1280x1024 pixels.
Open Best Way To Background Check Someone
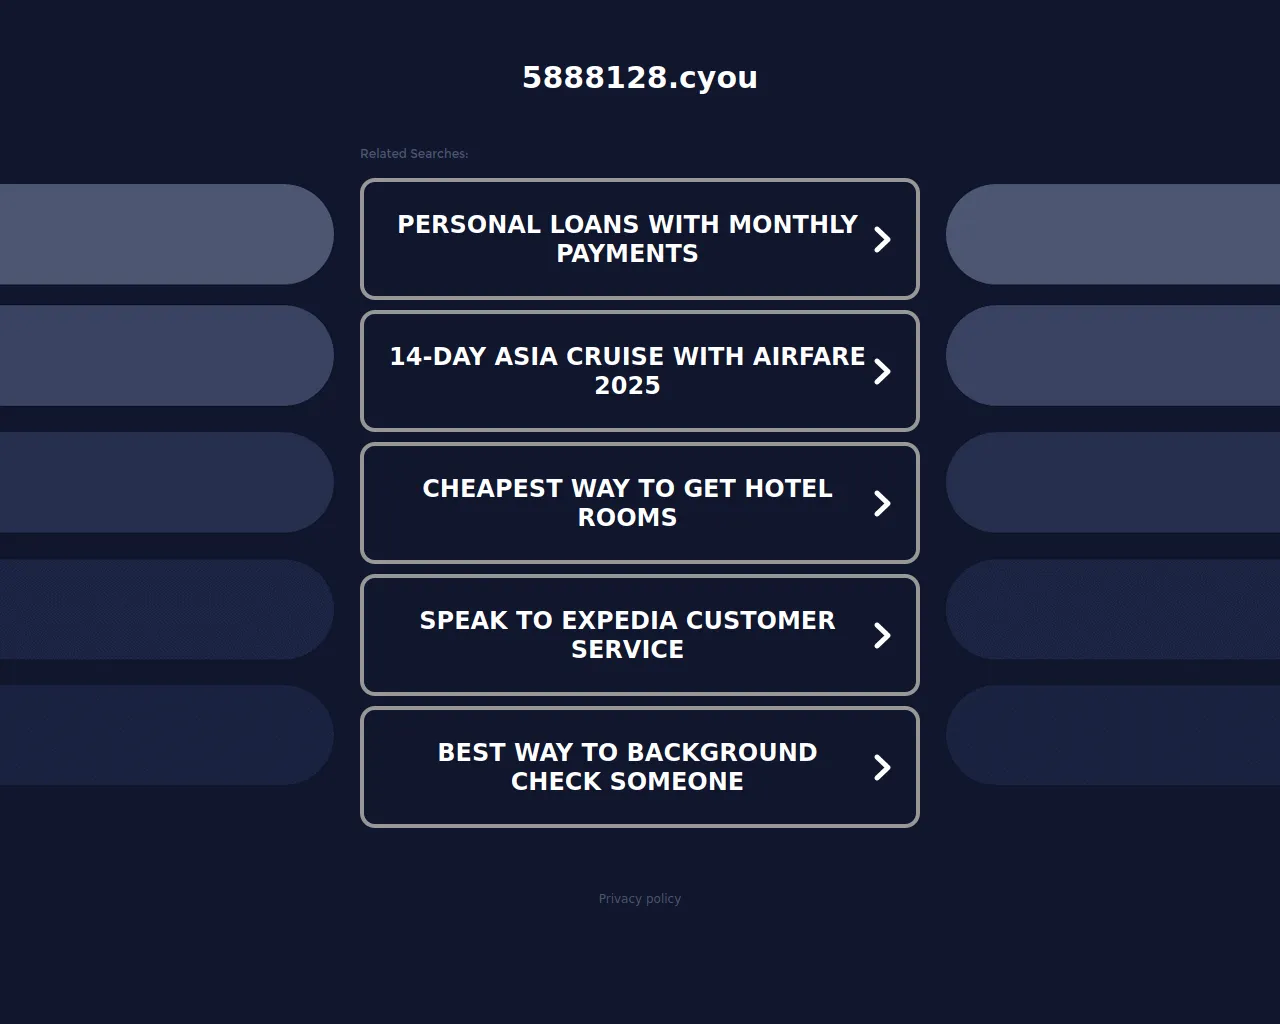(627, 767)
